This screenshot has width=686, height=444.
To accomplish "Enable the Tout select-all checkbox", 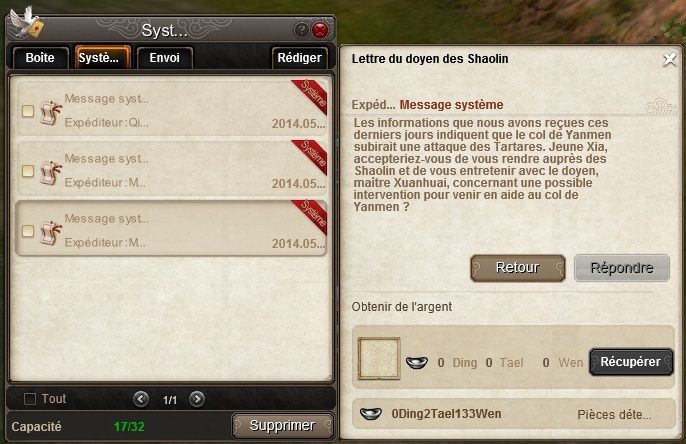I will (30, 399).
